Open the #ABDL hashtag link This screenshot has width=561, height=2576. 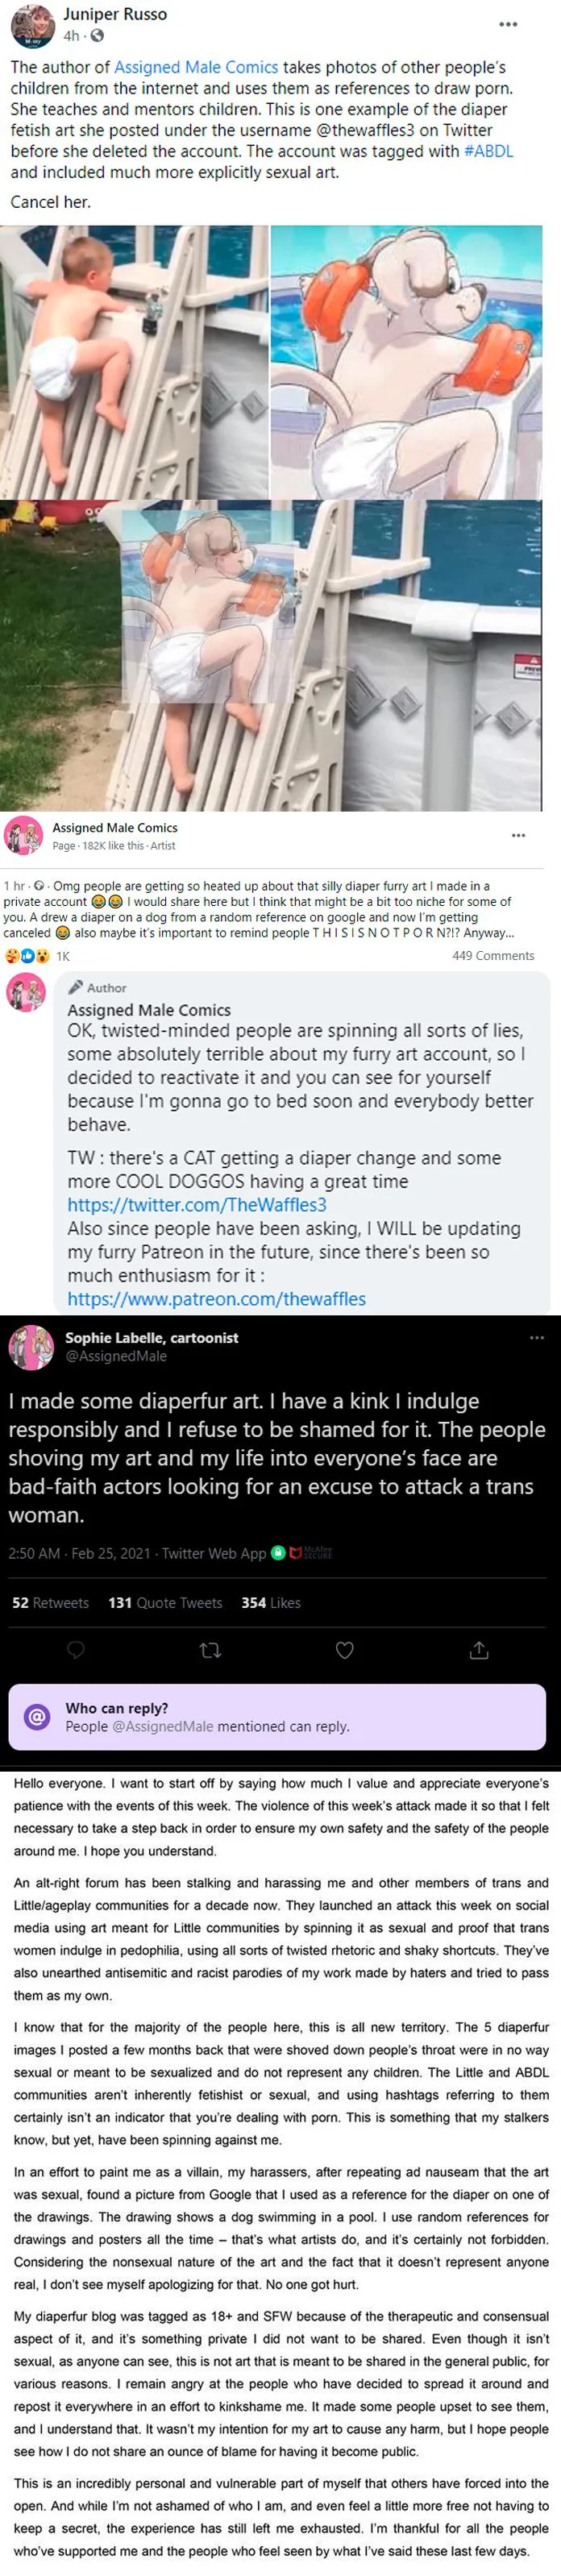488,151
